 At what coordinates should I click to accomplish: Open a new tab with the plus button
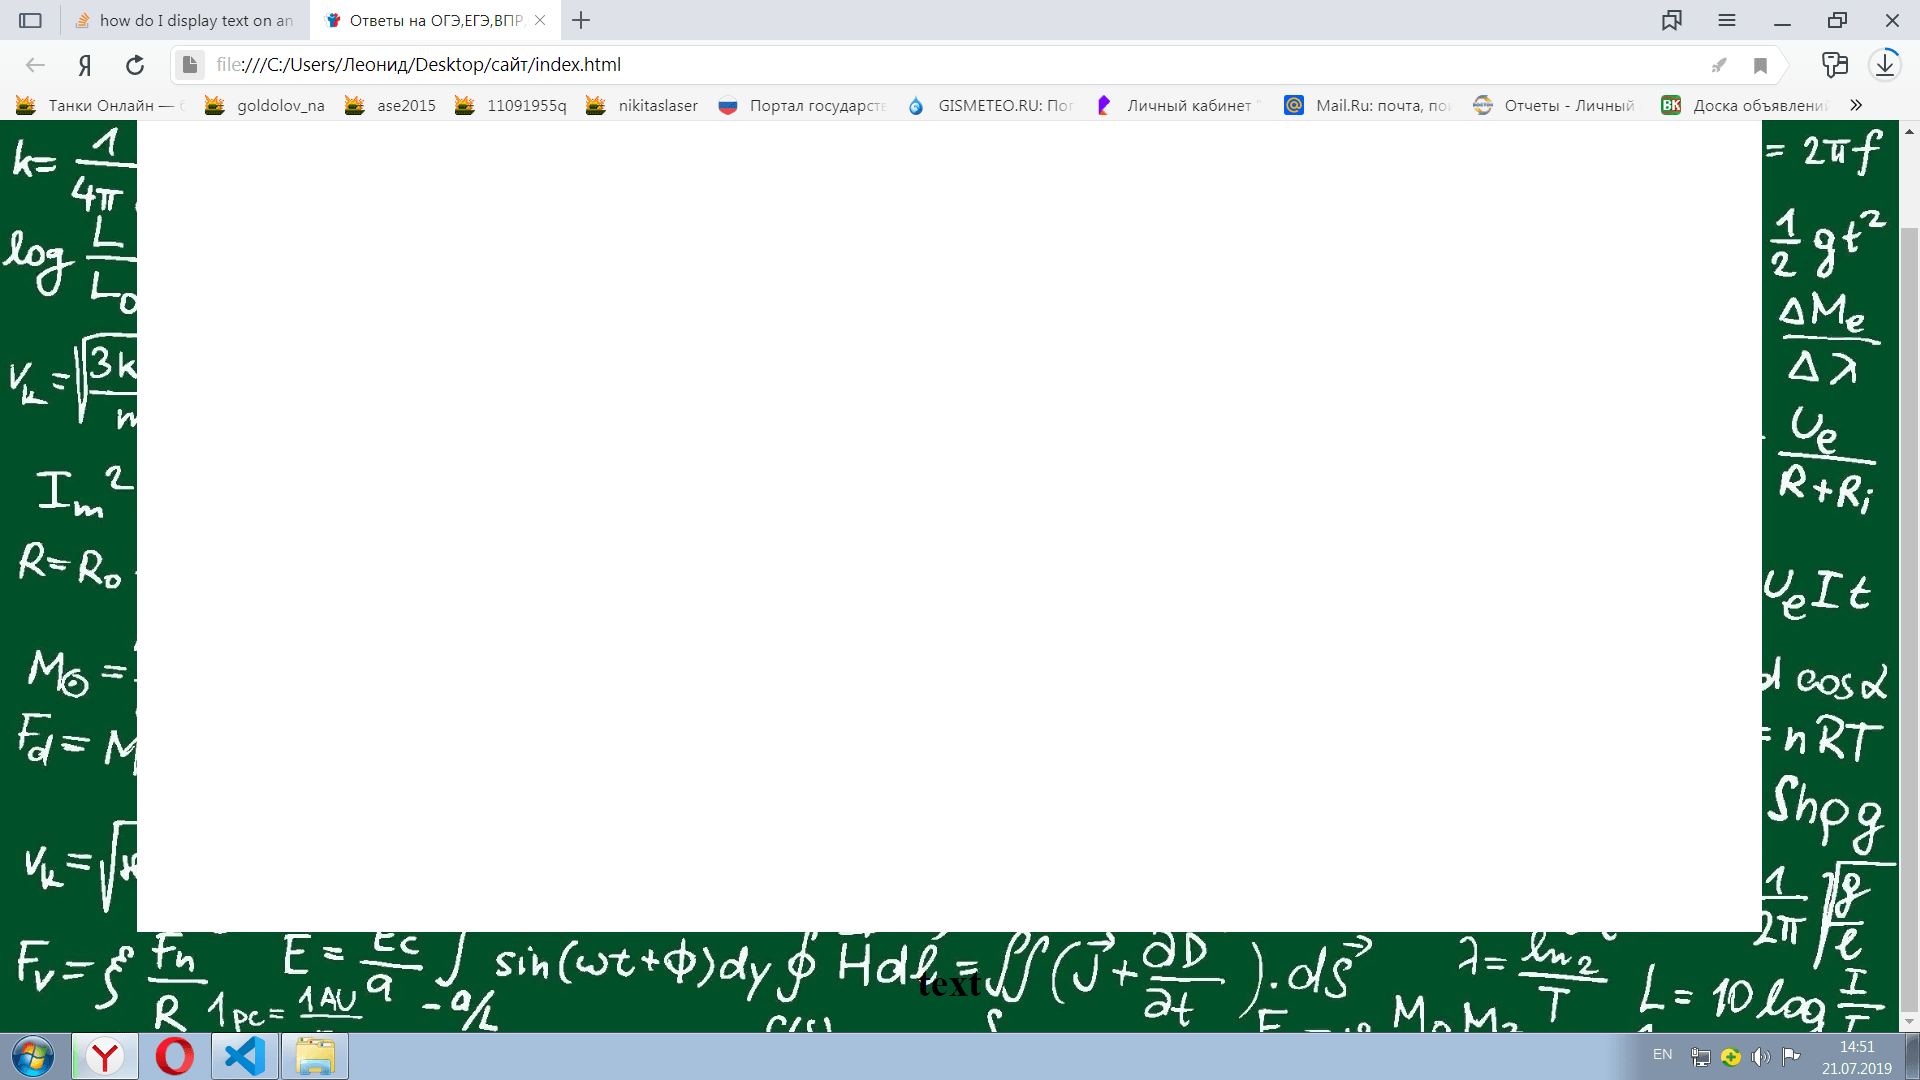coord(581,20)
